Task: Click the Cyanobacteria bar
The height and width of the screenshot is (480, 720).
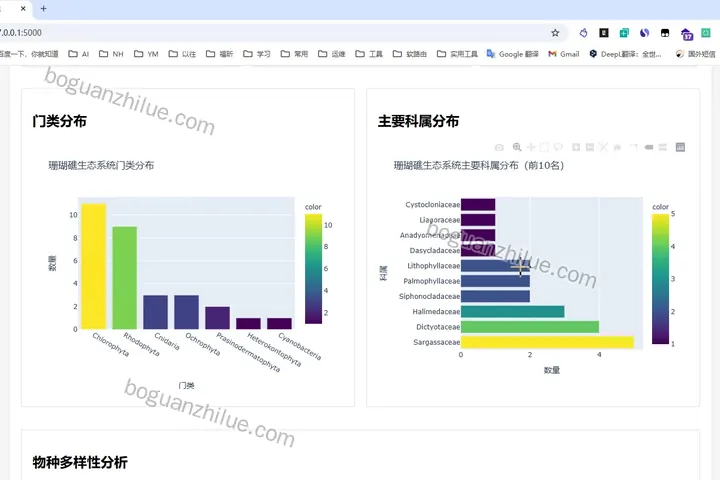Action: [279, 323]
